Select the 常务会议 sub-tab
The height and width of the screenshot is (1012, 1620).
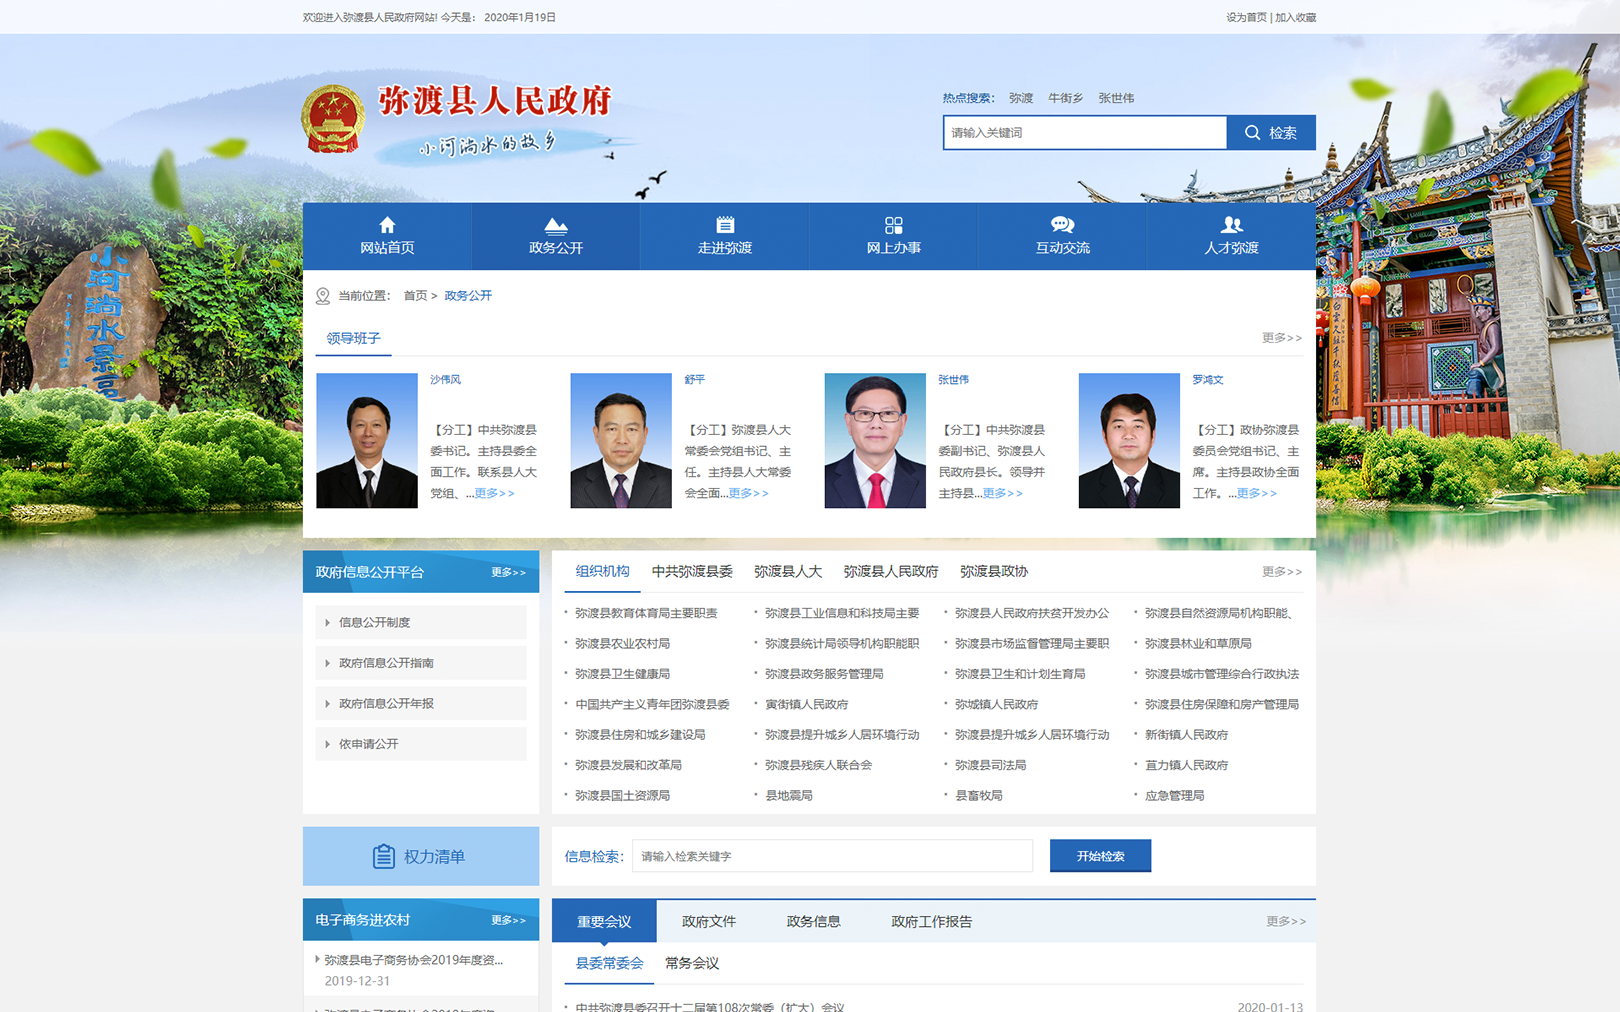pos(692,964)
